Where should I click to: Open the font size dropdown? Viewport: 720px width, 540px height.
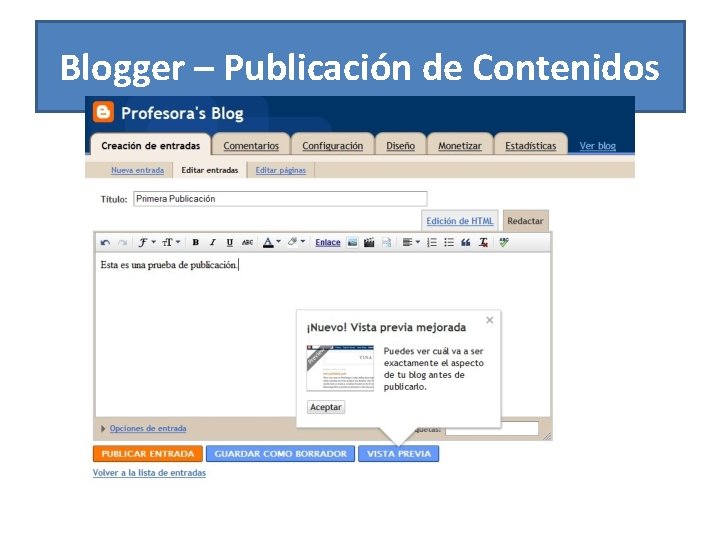point(171,242)
